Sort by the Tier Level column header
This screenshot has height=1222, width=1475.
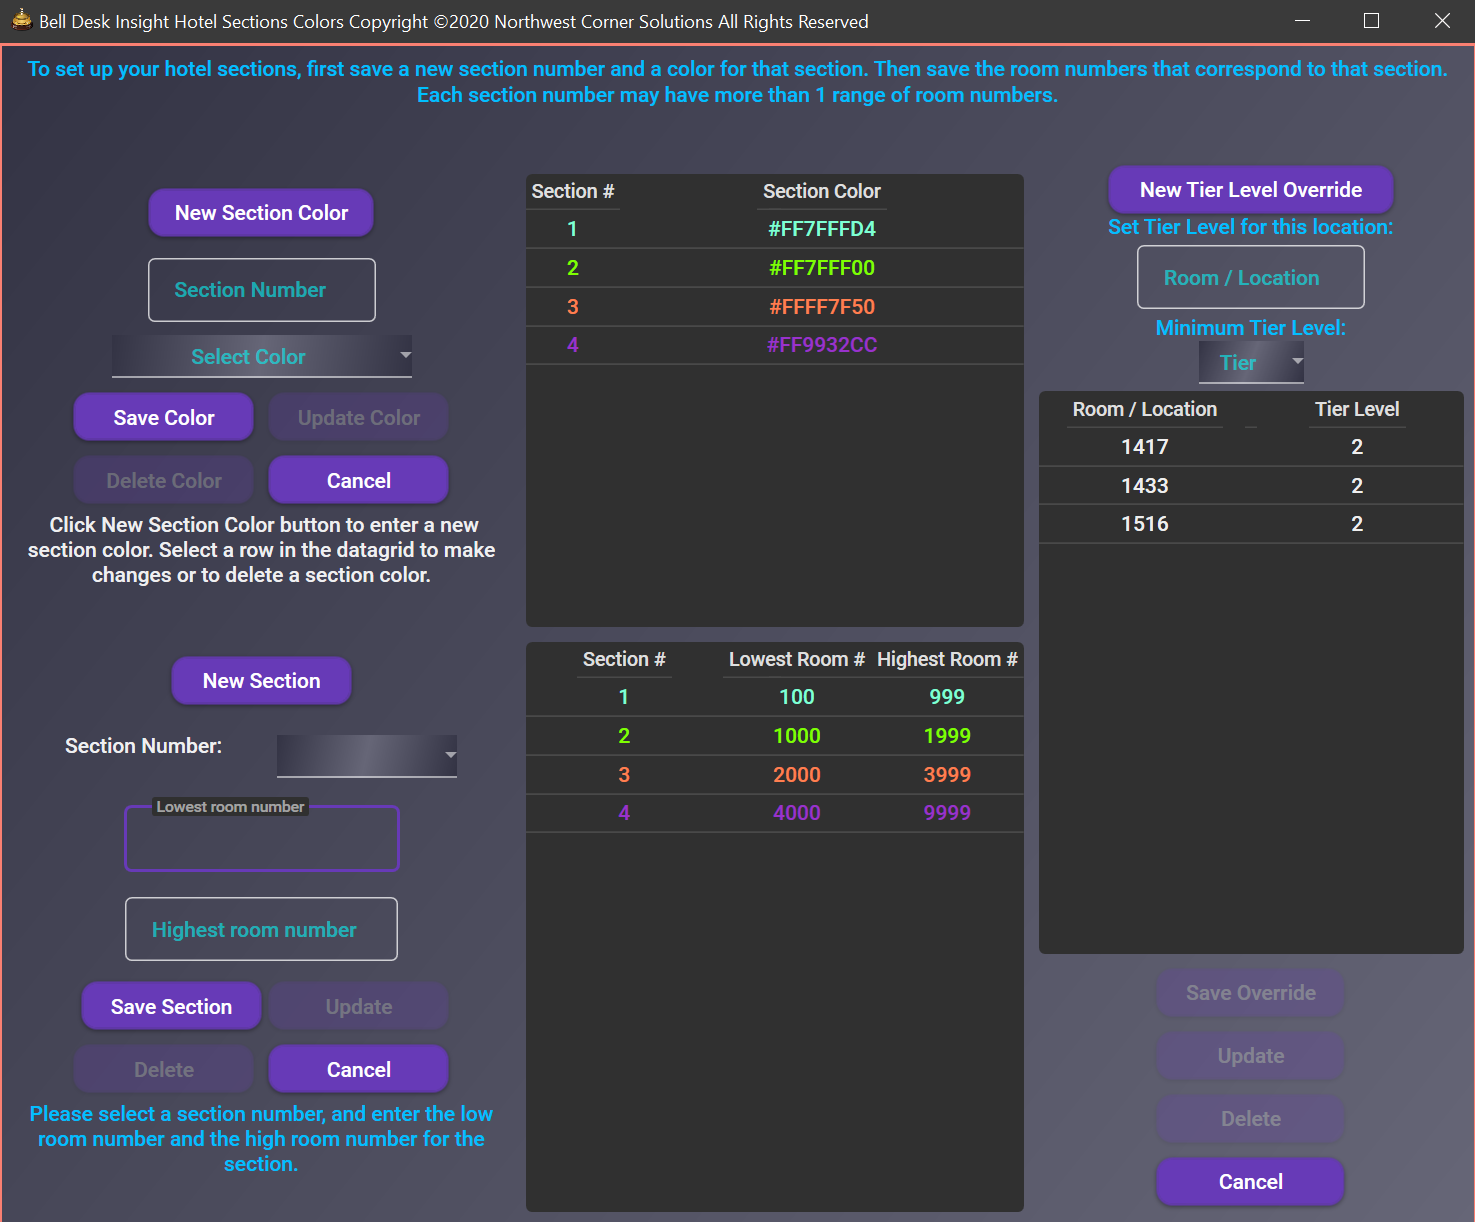click(1356, 409)
